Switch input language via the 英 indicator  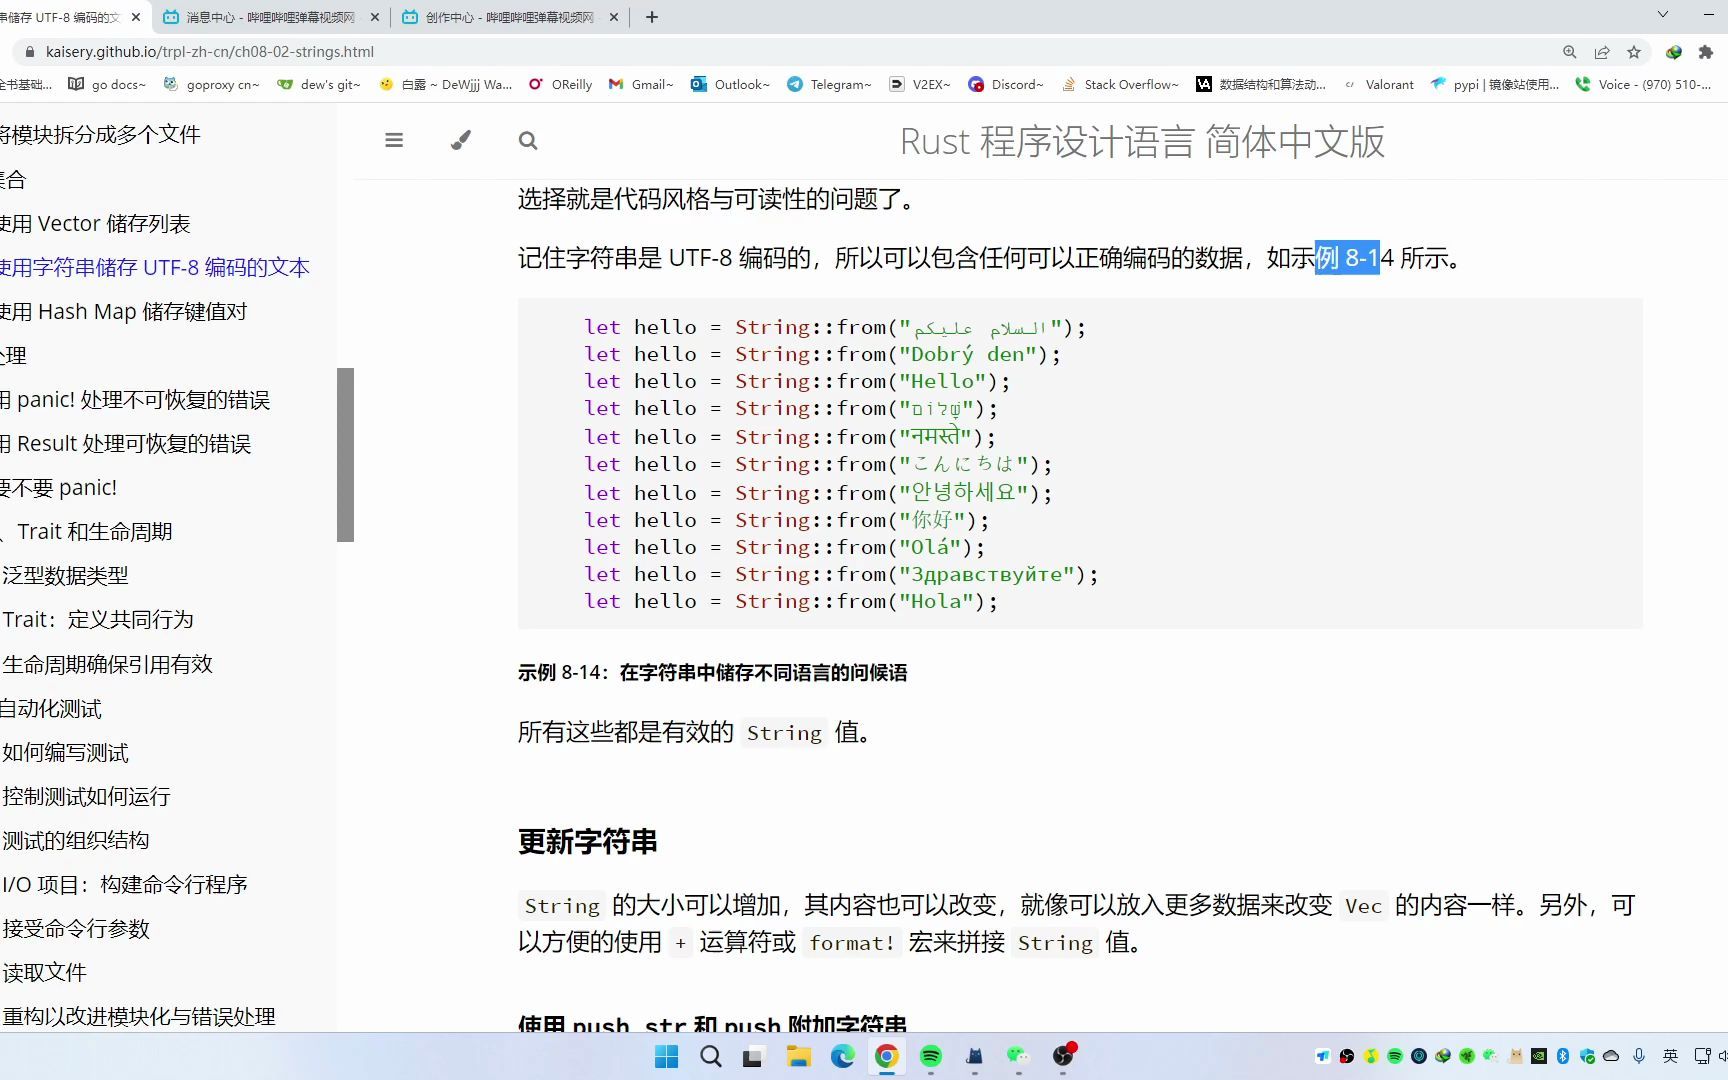1671,1056
